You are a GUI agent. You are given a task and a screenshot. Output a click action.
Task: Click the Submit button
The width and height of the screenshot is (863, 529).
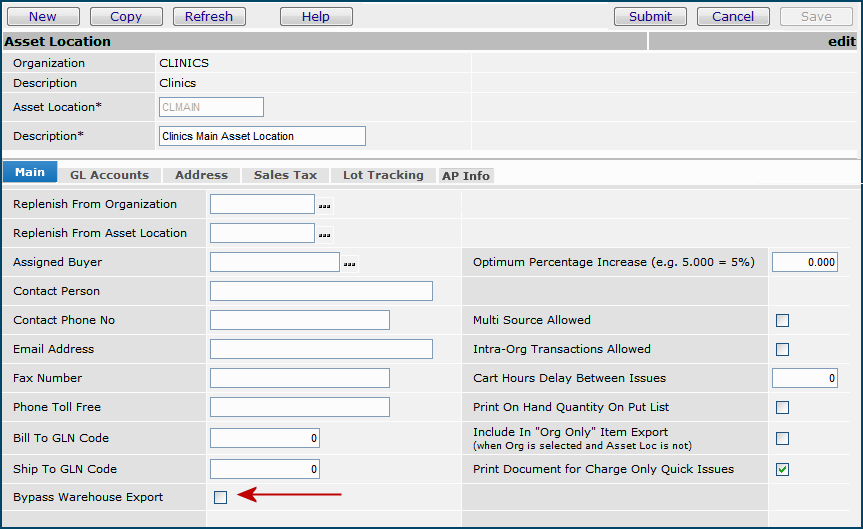(650, 16)
